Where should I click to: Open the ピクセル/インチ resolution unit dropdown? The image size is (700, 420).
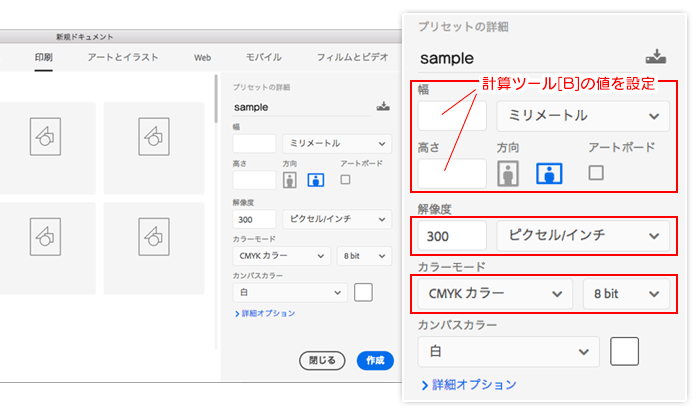pyautogui.click(x=336, y=219)
